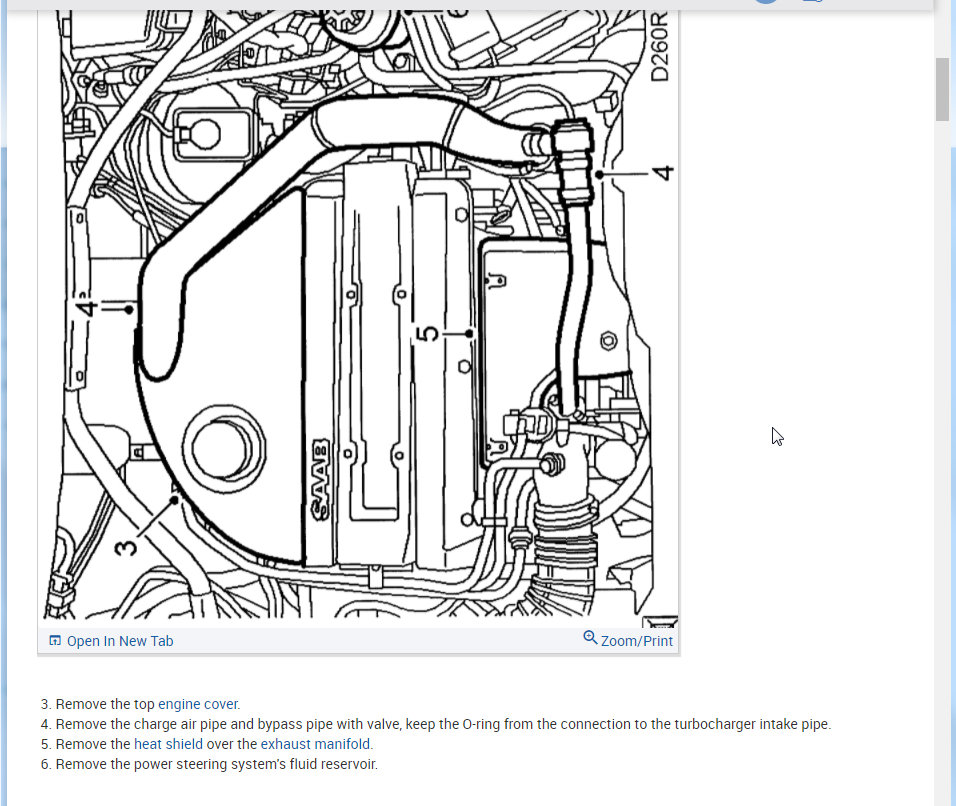Click the Open In New Tab icon
956x806 pixels.
point(55,641)
